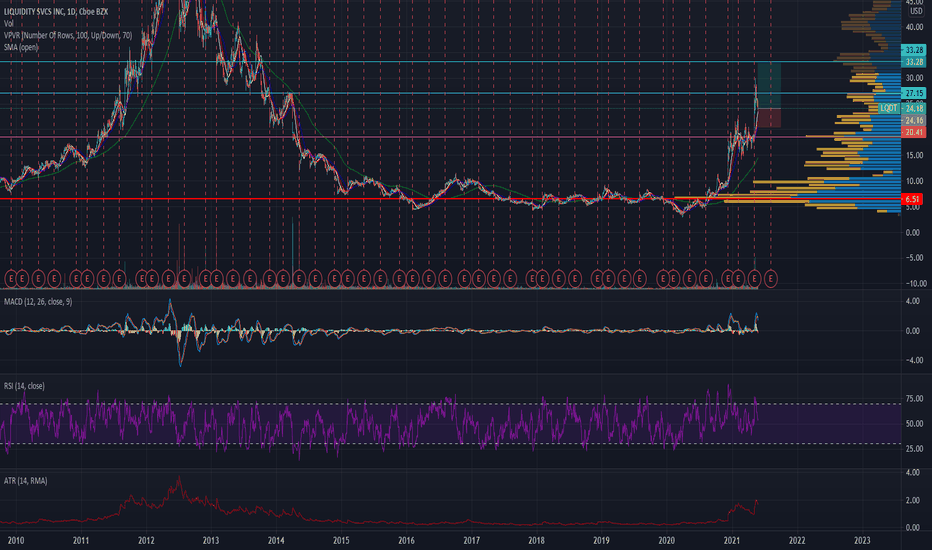932x550 pixels.
Task: Click the 10.00 value on price axis
Action: tap(914, 181)
